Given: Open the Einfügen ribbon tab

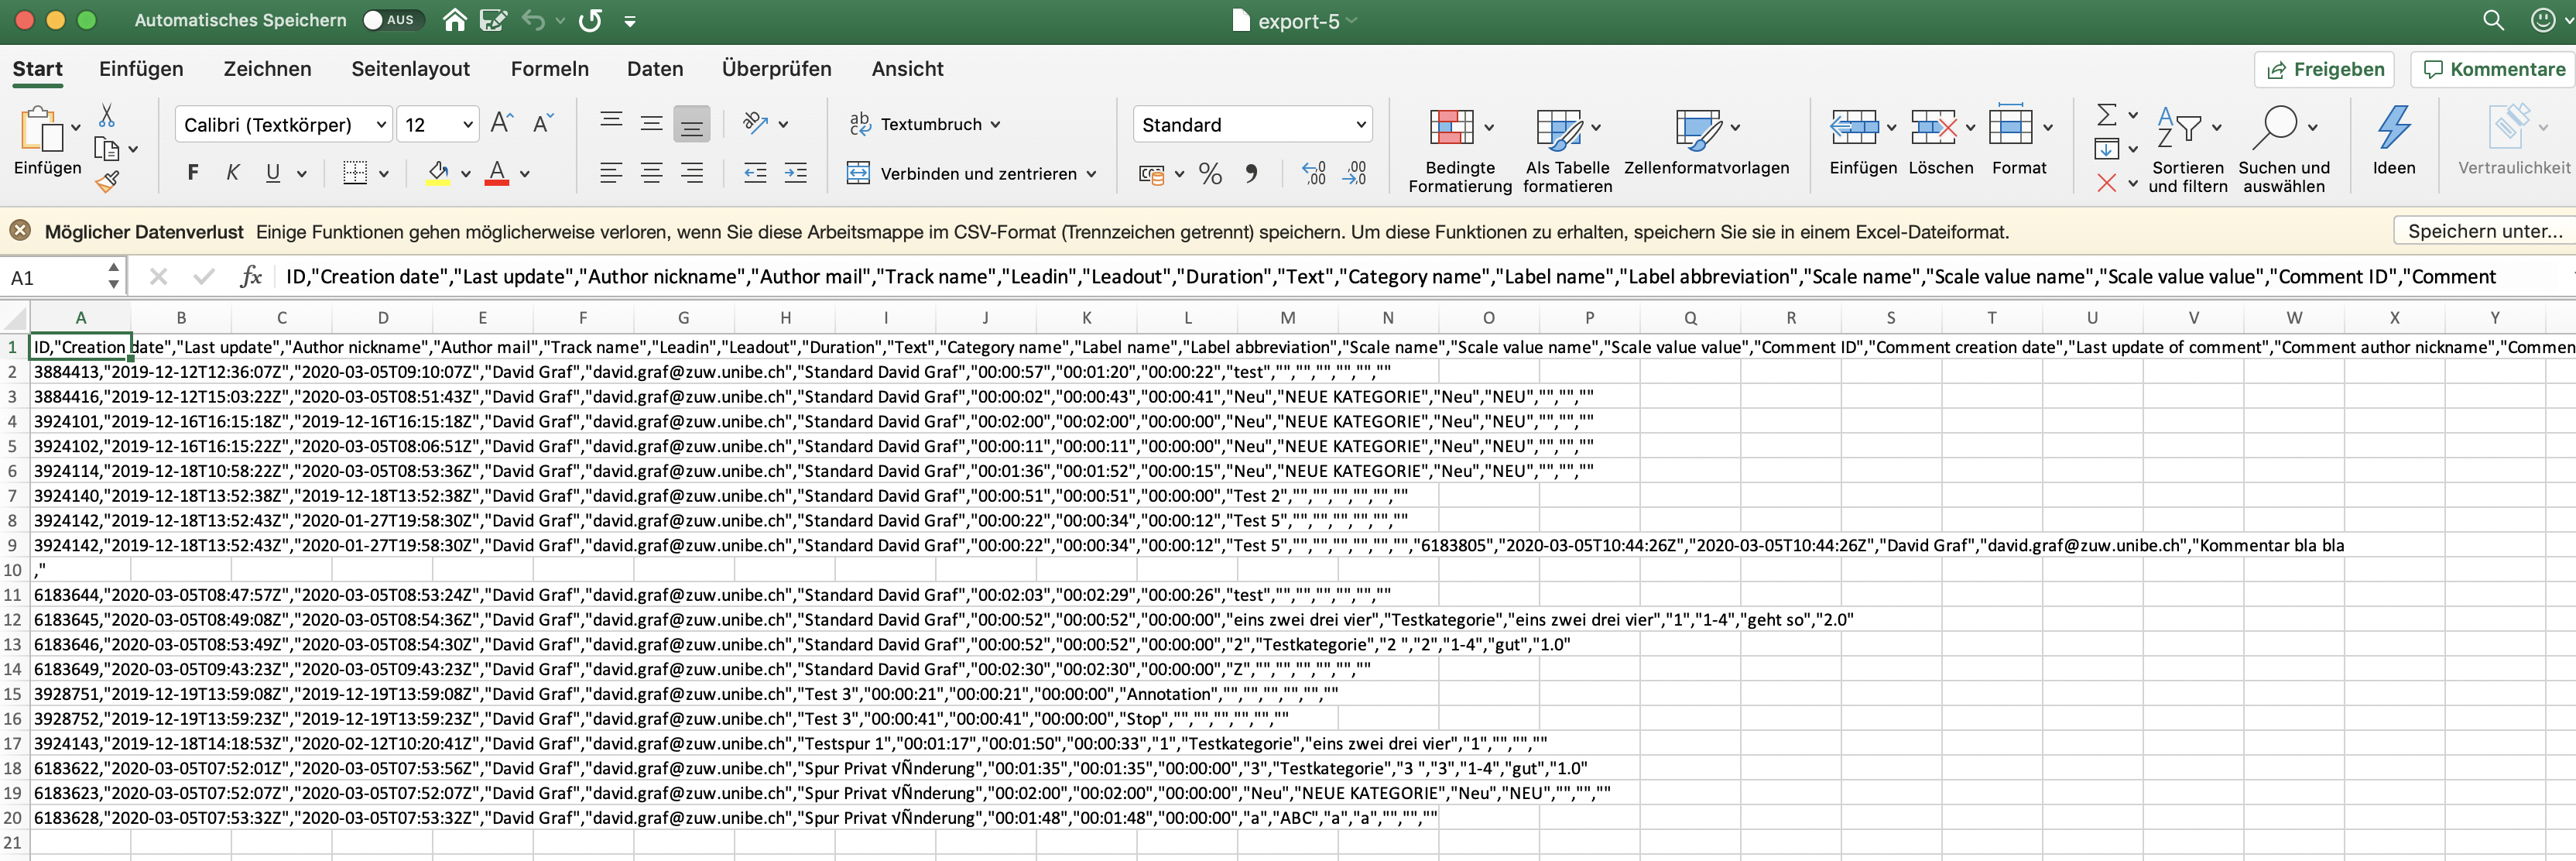Looking at the screenshot, I should 141,69.
